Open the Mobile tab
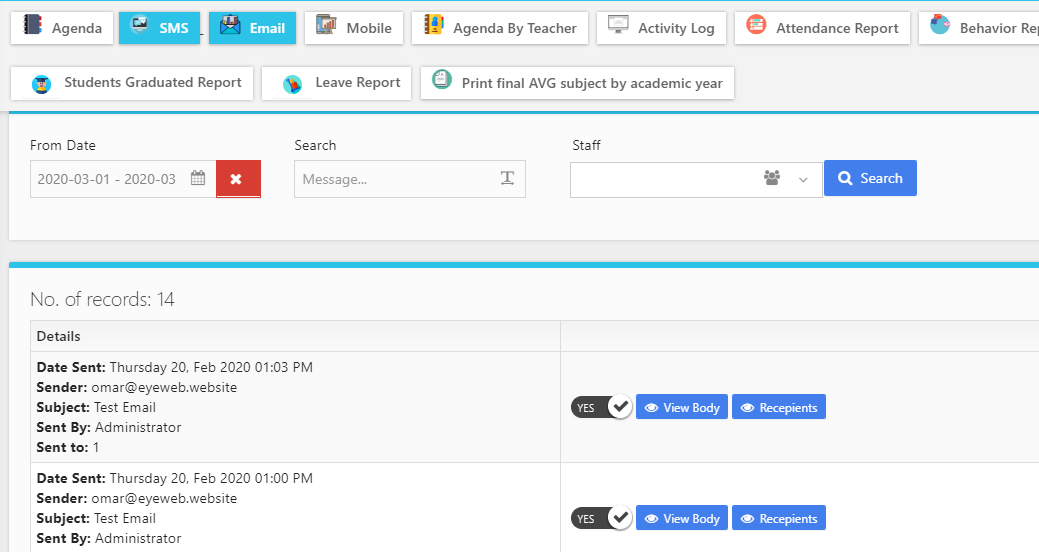The image size is (1039, 552). tap(354, 28)
